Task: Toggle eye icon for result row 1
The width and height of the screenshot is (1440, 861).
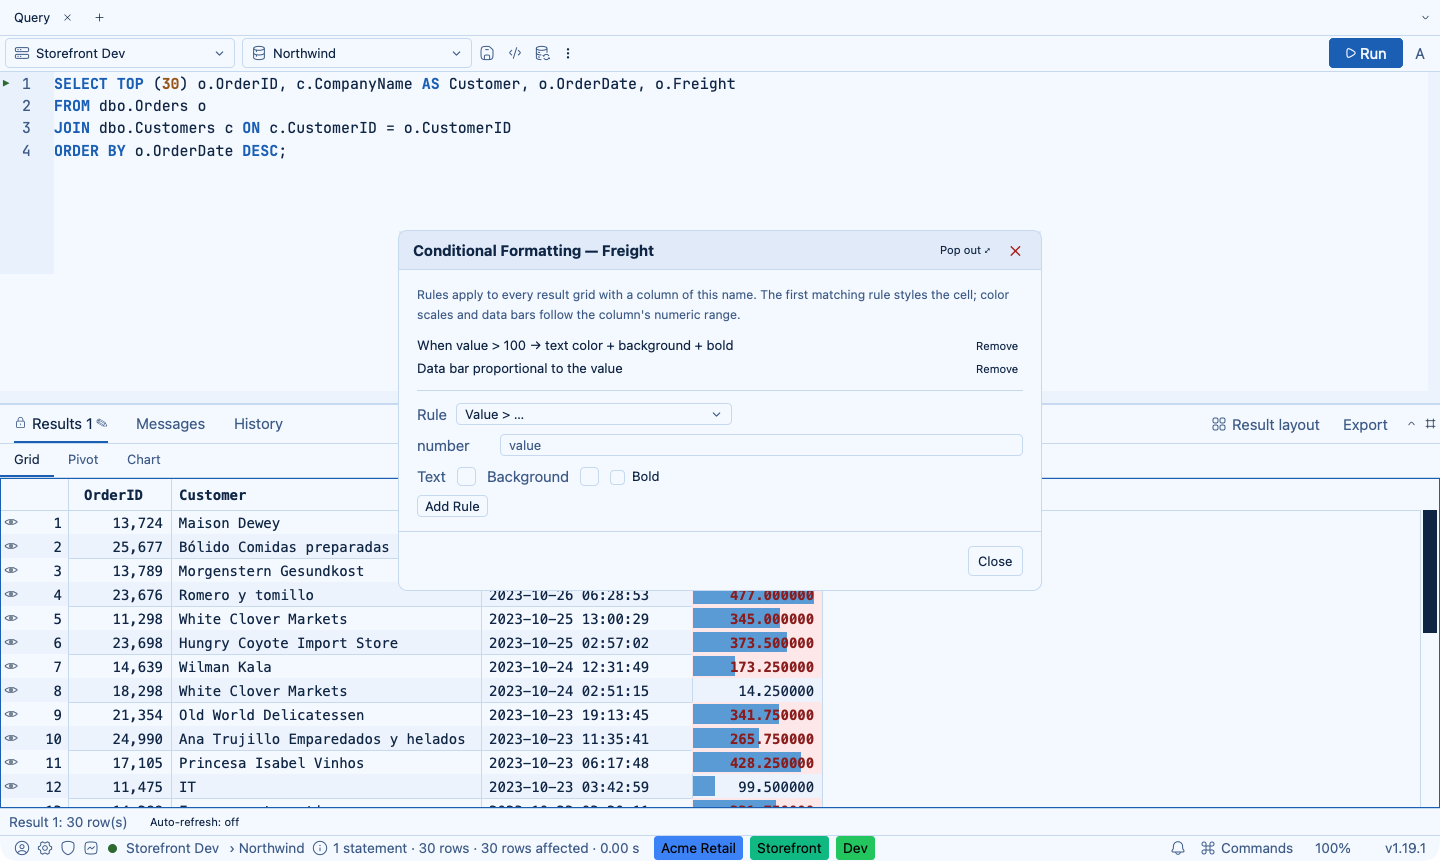Action: point(11,523)
